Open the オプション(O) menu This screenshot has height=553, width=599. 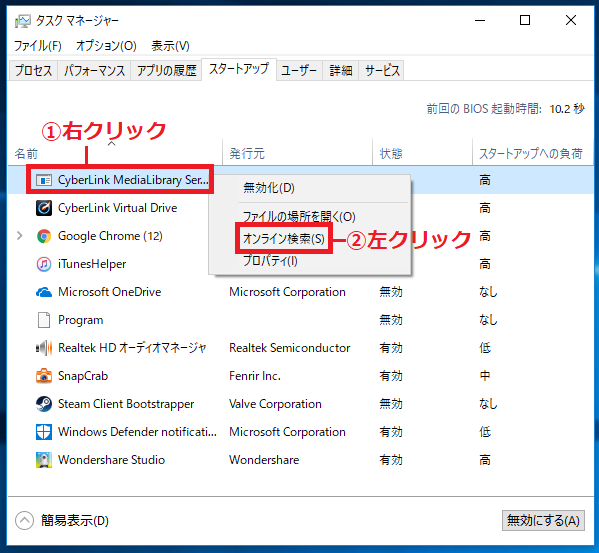[106, 46]
